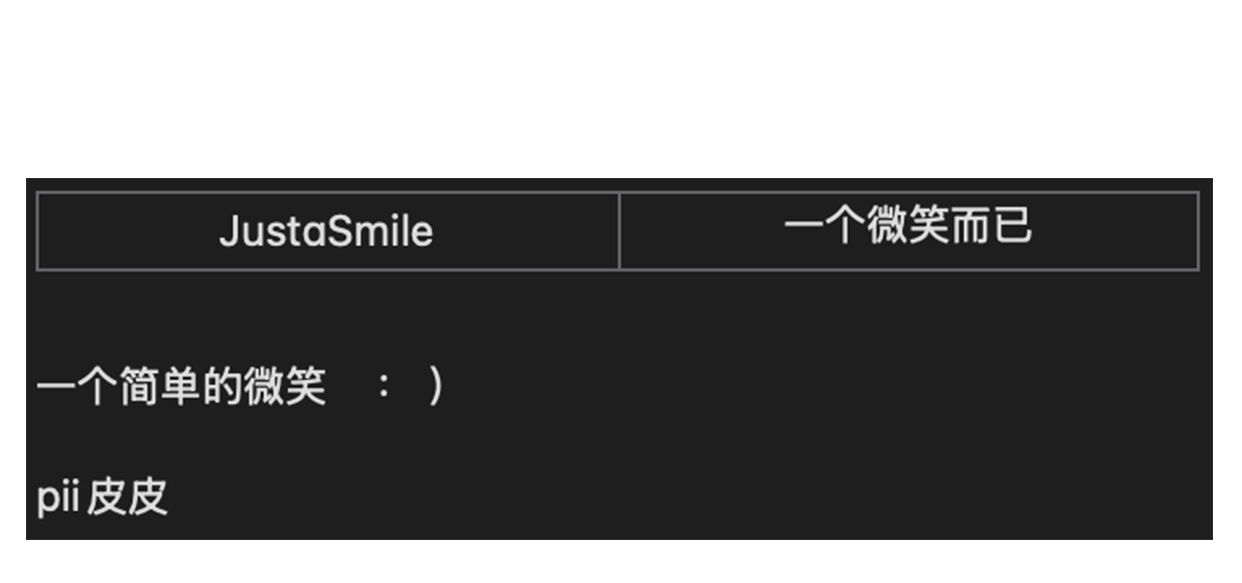Click the 一个简单的微笑 text line
Viewport: 1242px width, 583px height.
[x=181, y=387]
